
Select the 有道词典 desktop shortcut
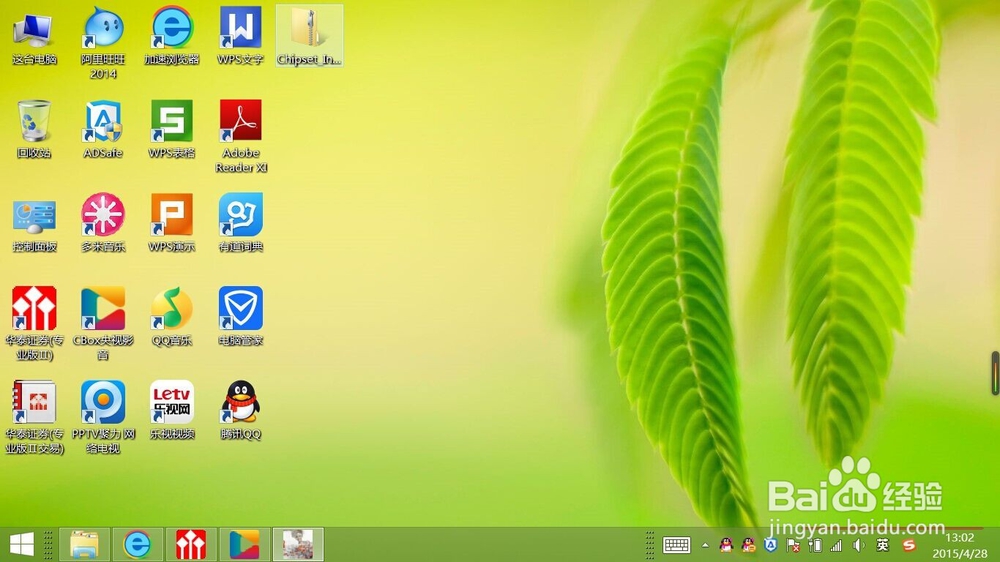[240, 223]
